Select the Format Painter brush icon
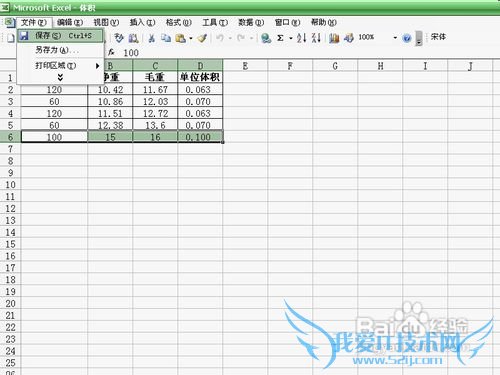The image size is (500, 375). pos(202,38)
